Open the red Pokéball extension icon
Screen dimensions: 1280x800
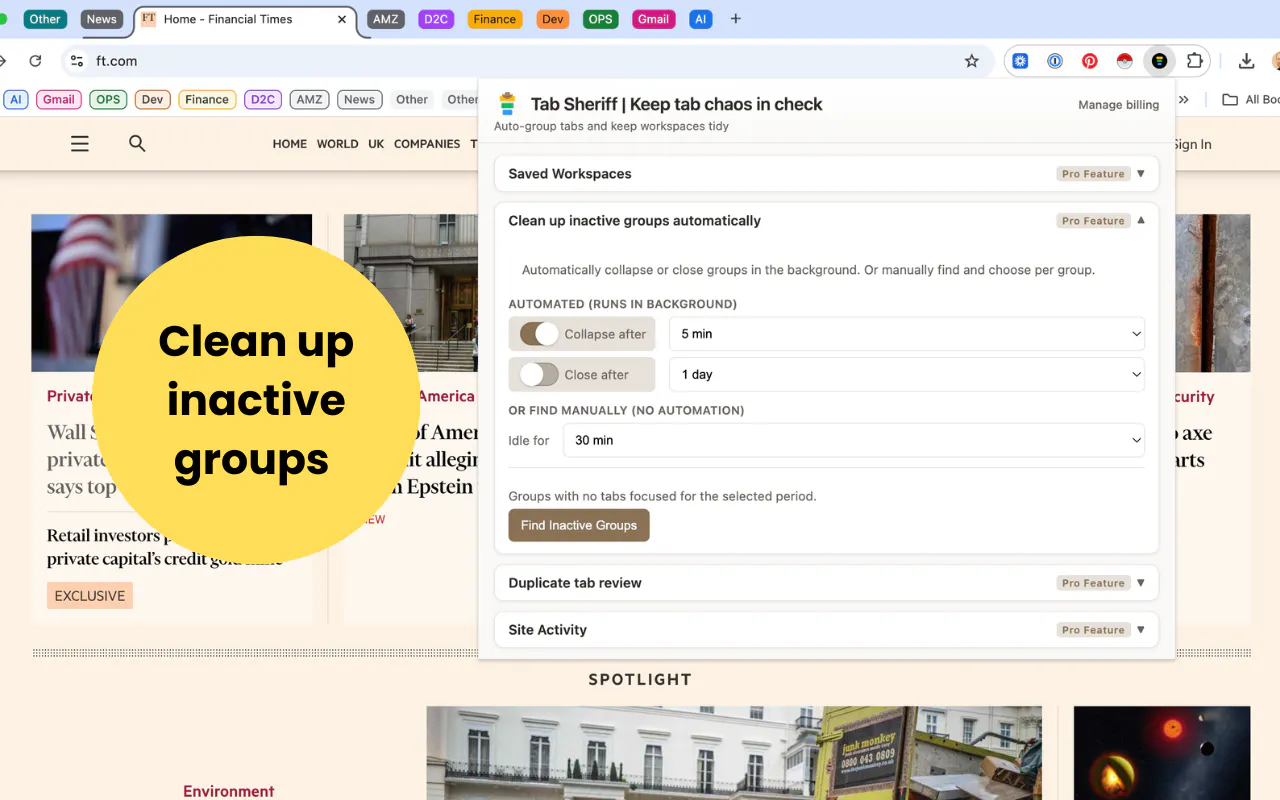tap(1125, 61)
